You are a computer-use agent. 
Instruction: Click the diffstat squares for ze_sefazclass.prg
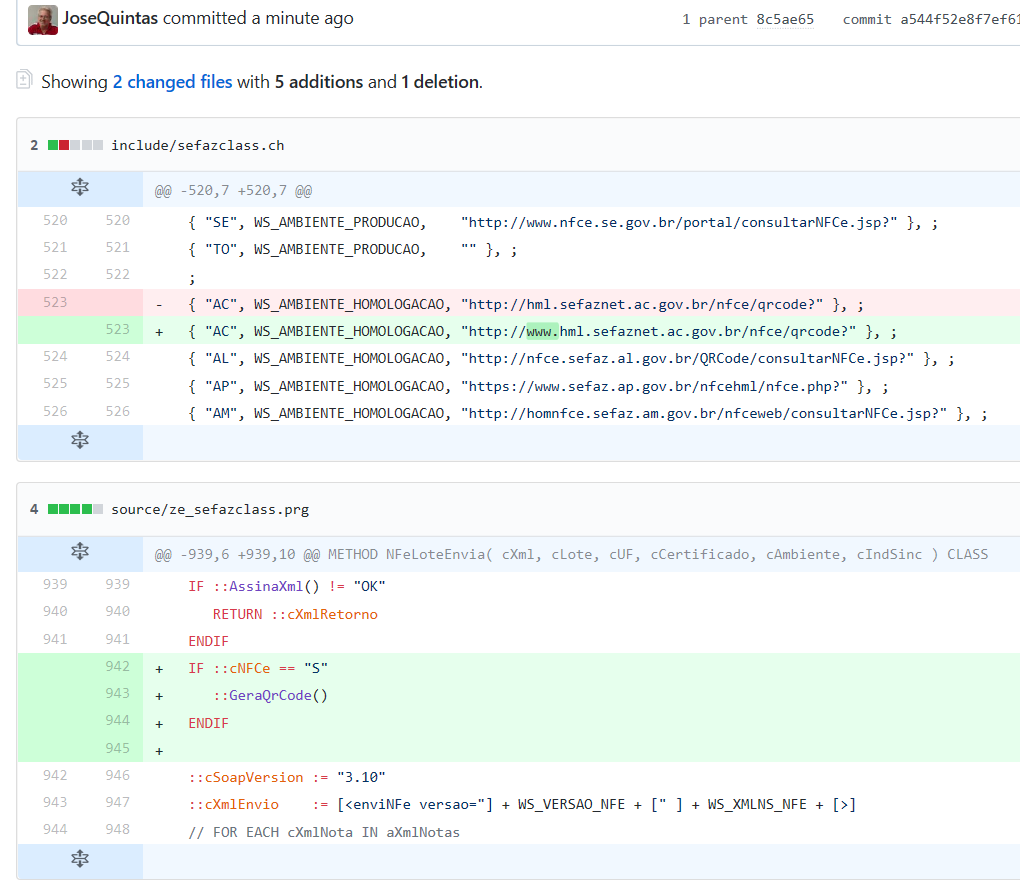click(75, 509)
